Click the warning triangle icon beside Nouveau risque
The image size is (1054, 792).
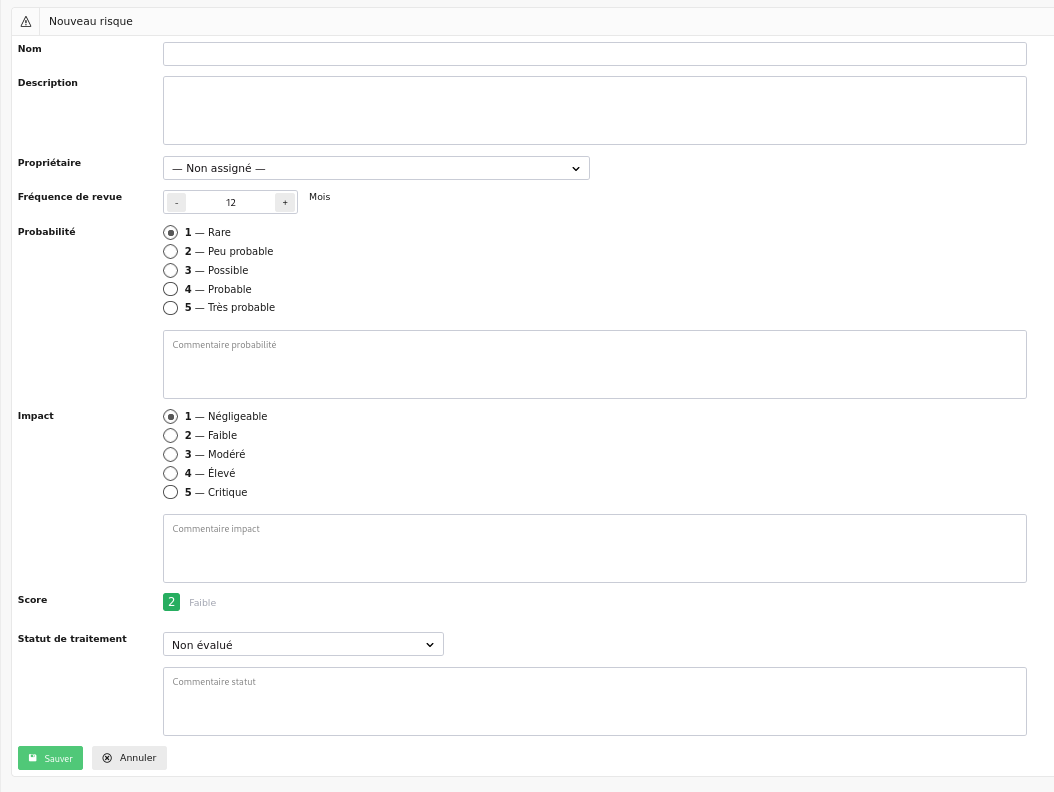pos(26,21)
